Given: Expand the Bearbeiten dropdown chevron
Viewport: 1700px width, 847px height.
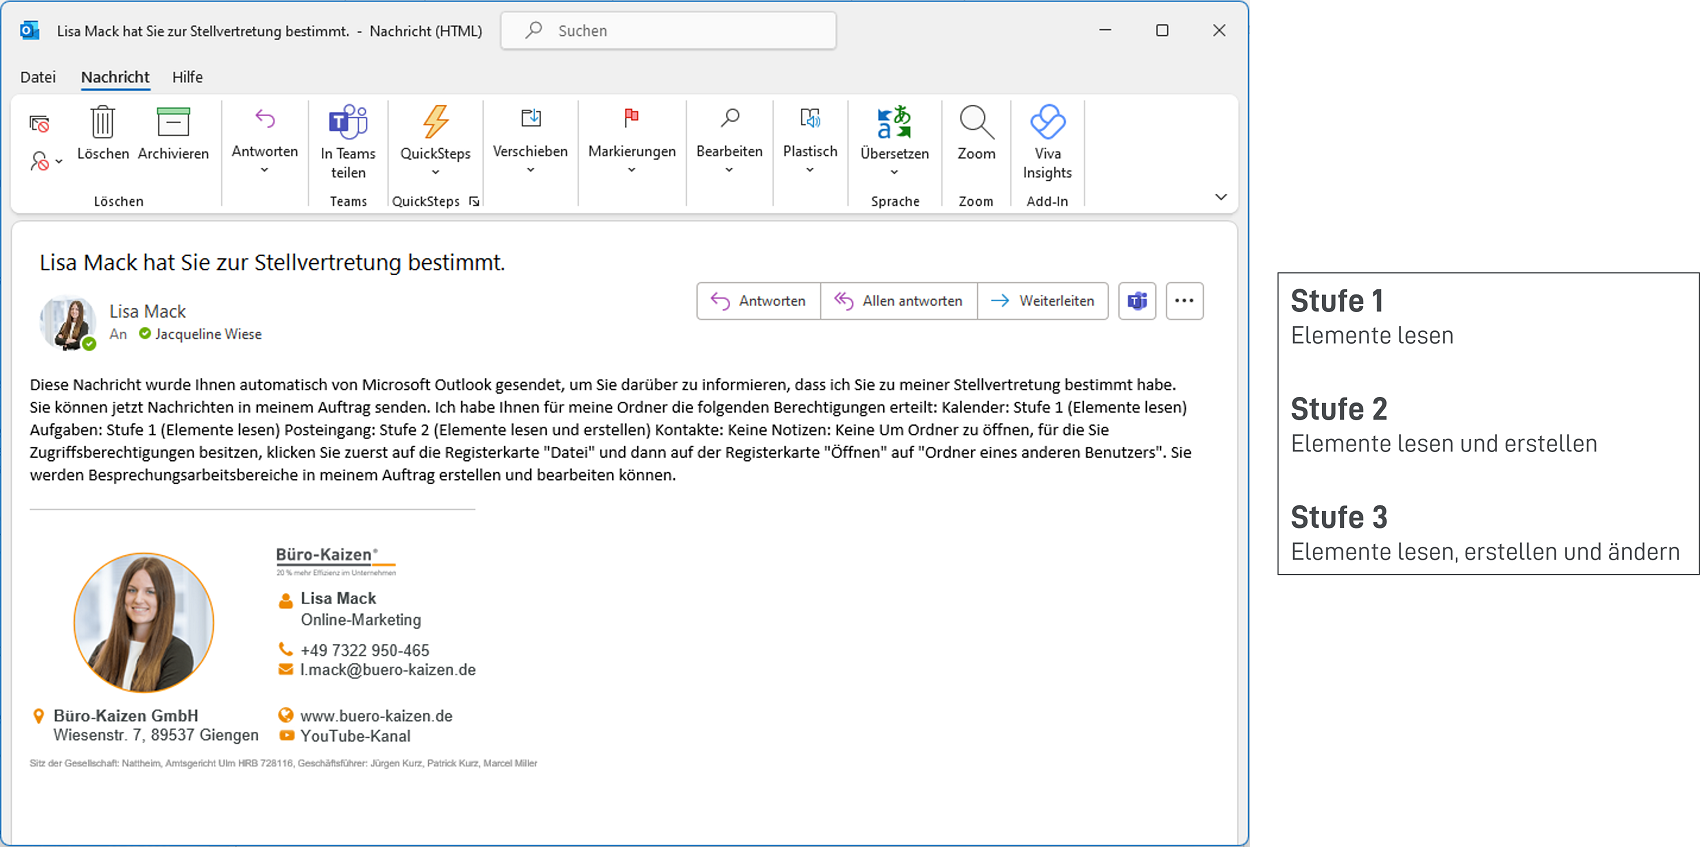Looking at the screenshot, I should click(x=730, y=171).
